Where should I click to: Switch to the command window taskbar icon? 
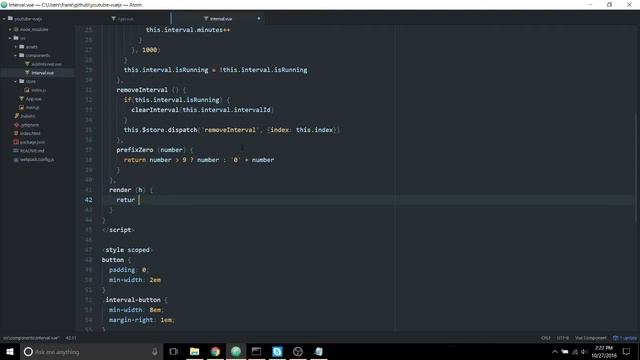pos(256,351)
